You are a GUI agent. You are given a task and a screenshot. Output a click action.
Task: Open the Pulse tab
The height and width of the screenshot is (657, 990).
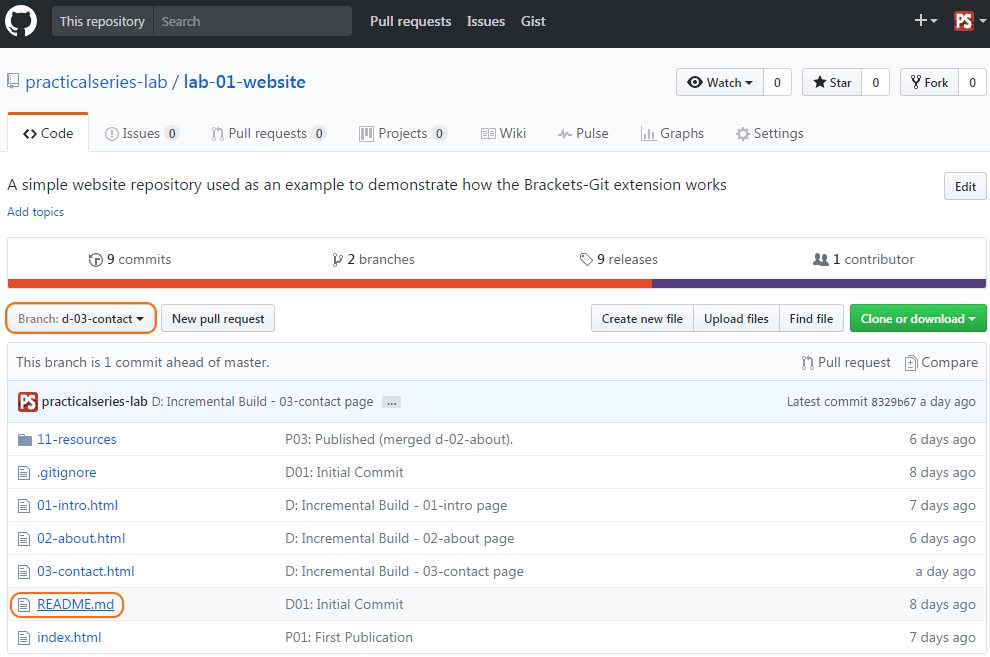point(583,133)
